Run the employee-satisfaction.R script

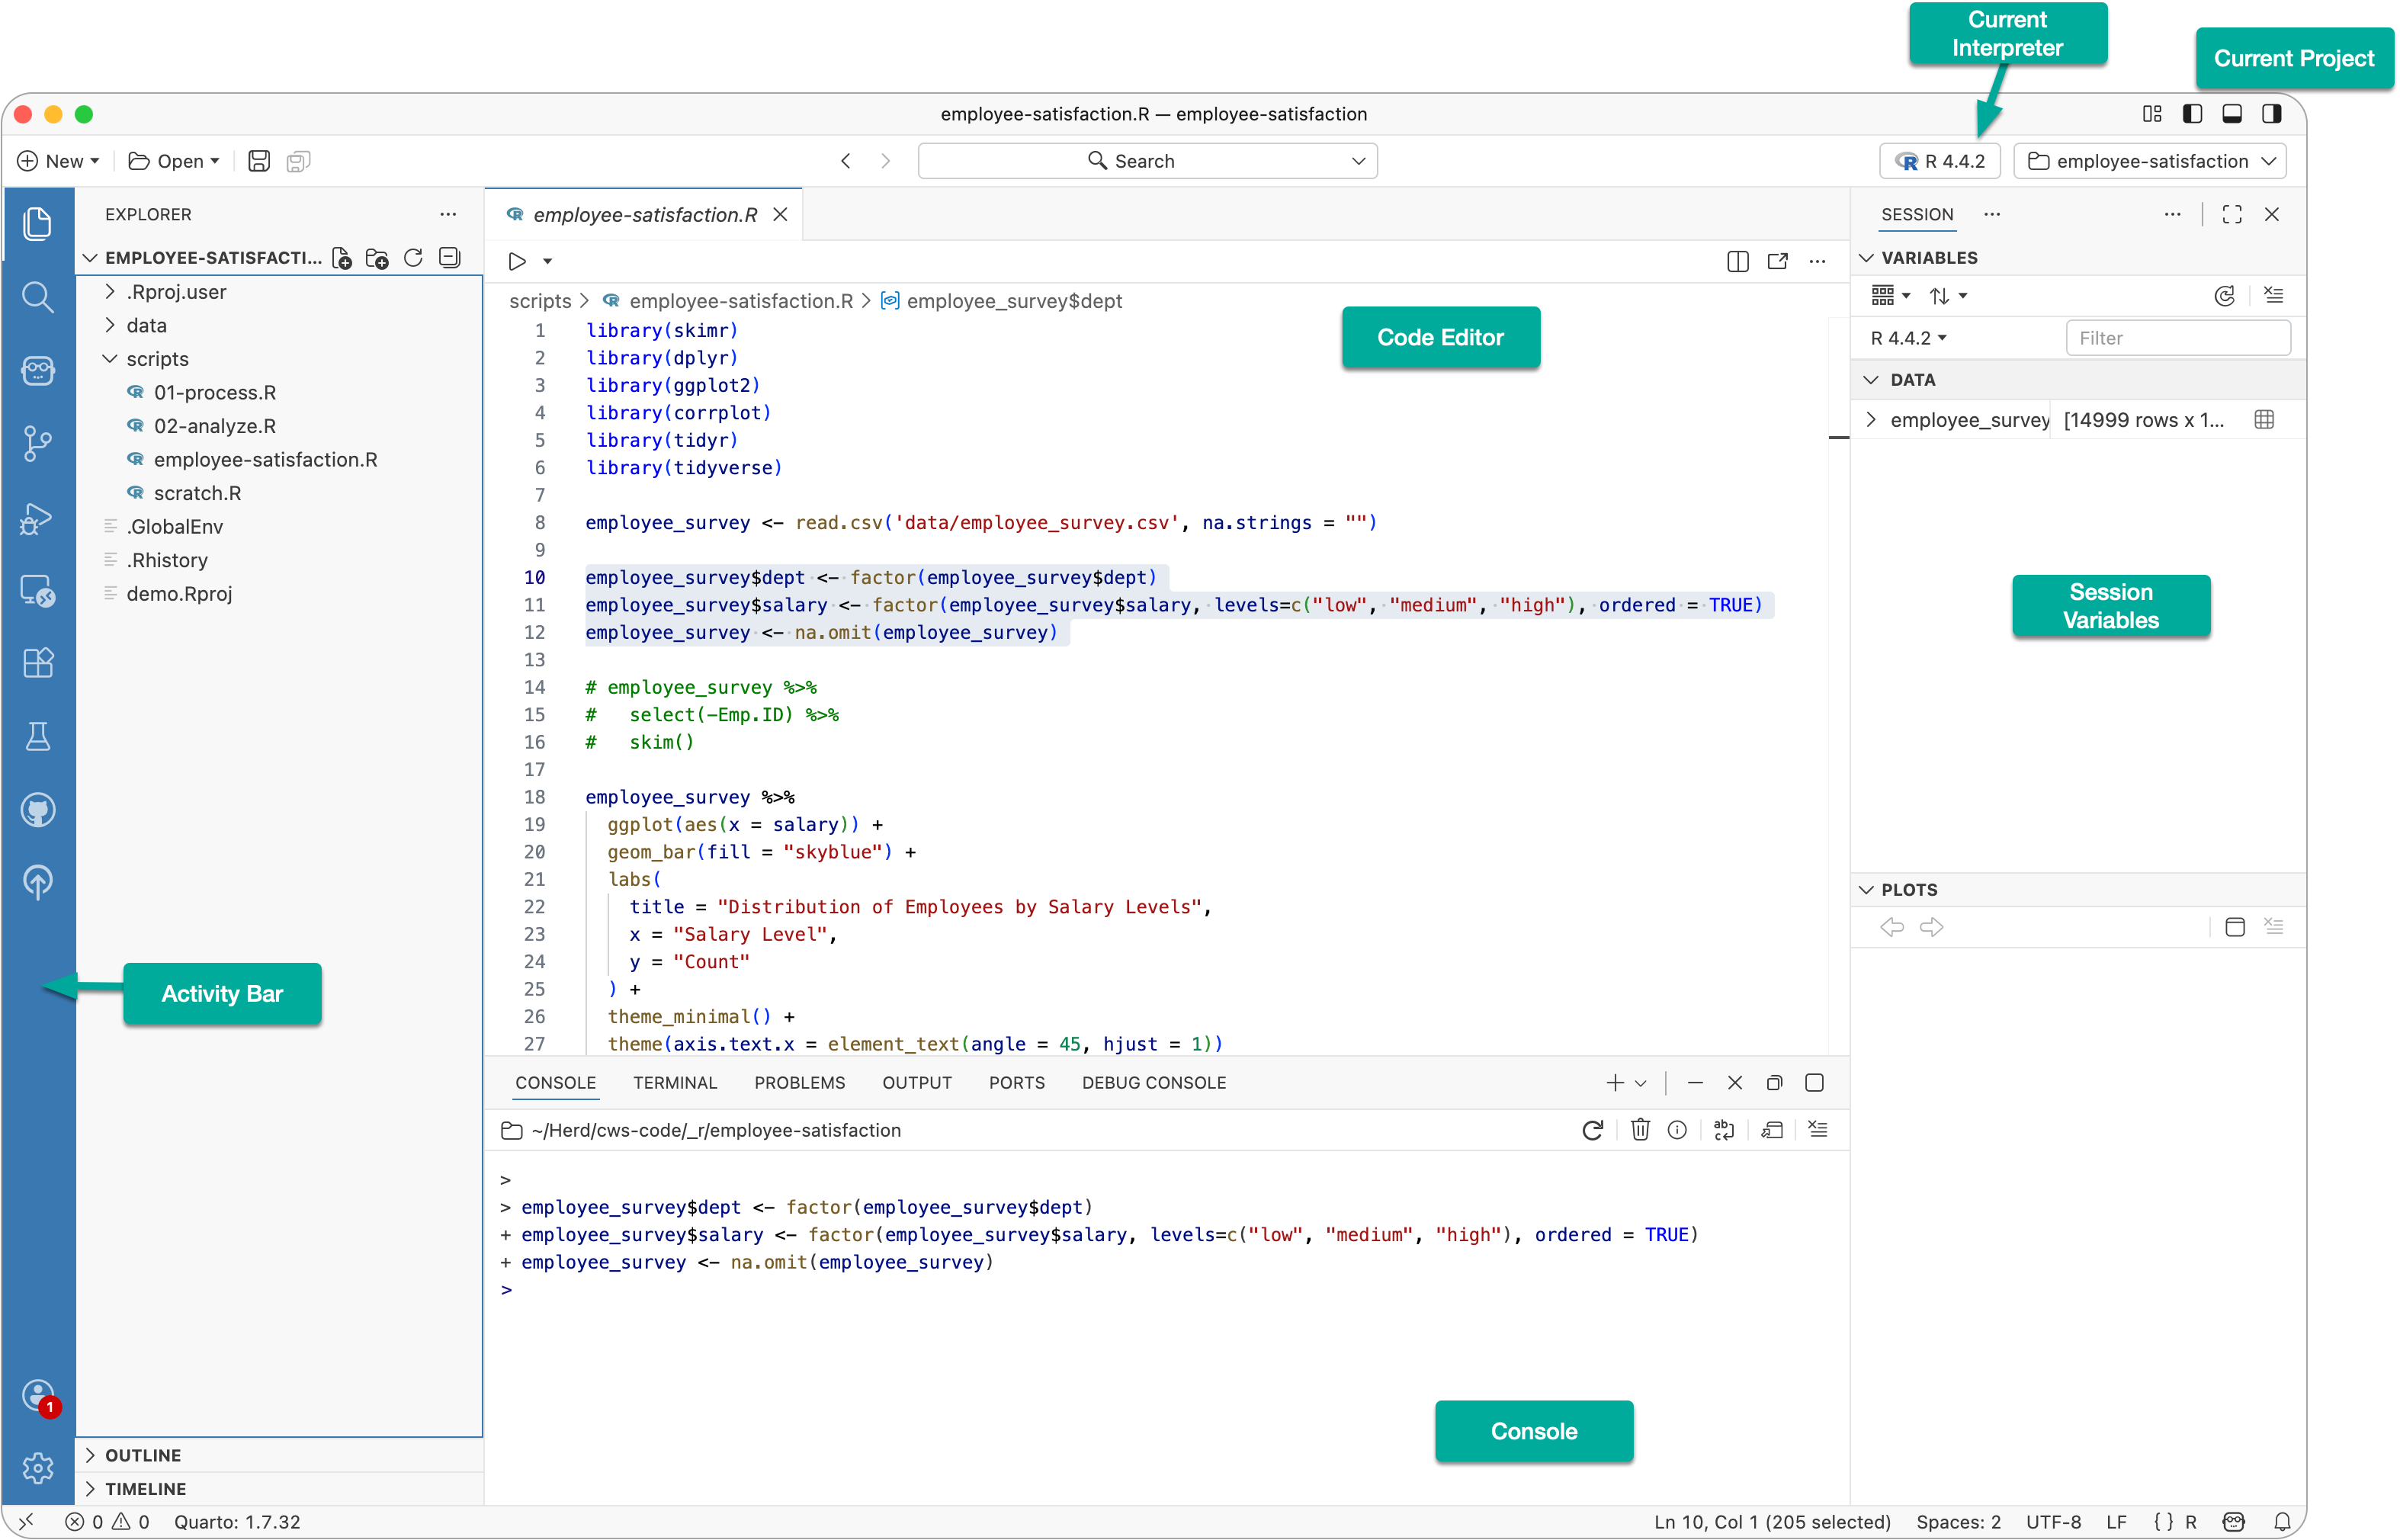click(516, 260)
